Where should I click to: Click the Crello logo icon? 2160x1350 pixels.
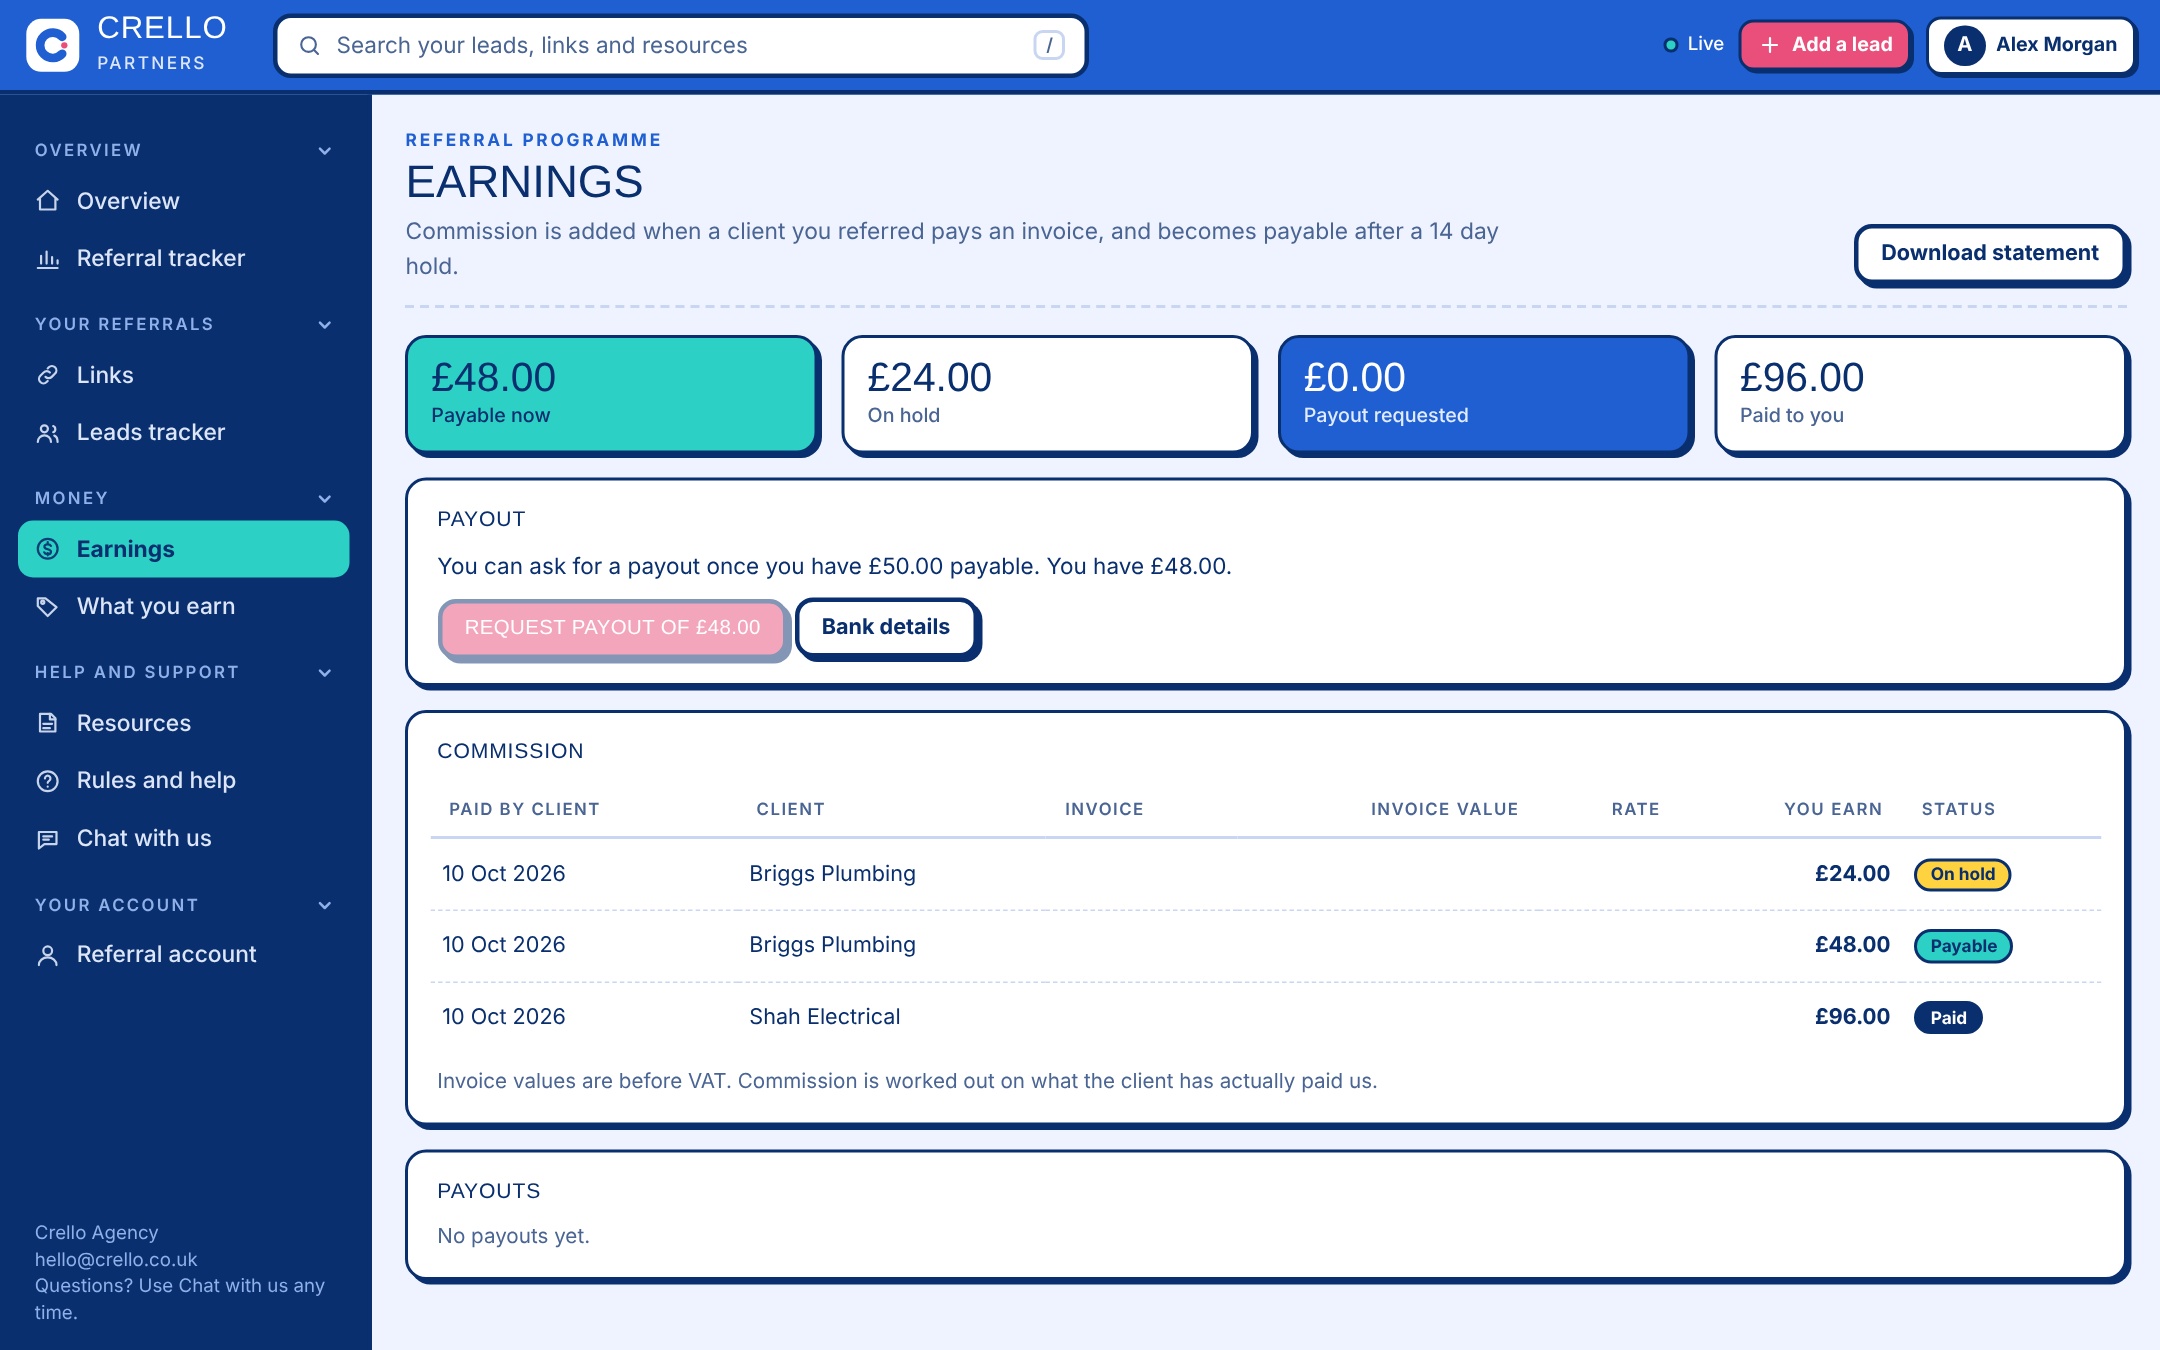click(x=52, y=45)
